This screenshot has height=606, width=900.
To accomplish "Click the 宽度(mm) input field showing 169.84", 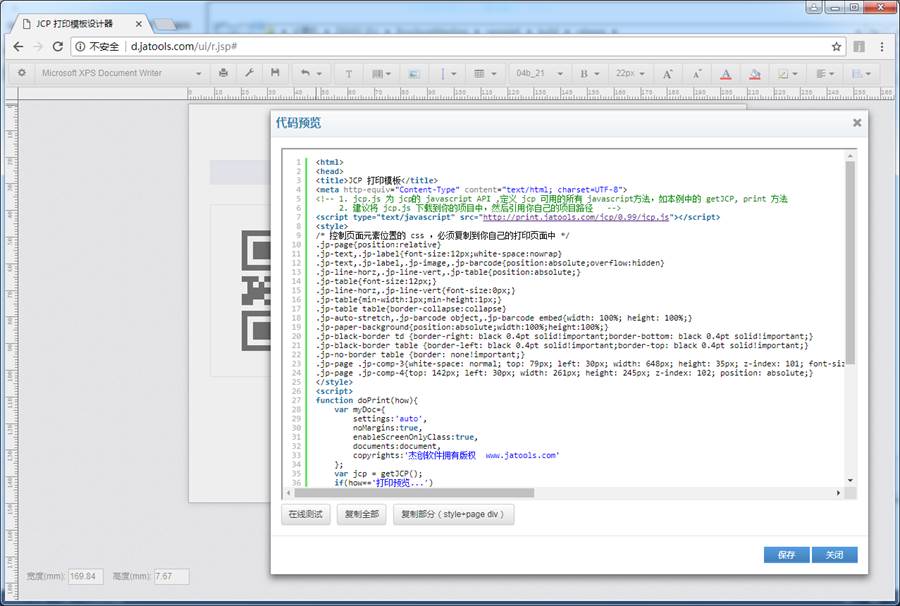I will point(86,576).
